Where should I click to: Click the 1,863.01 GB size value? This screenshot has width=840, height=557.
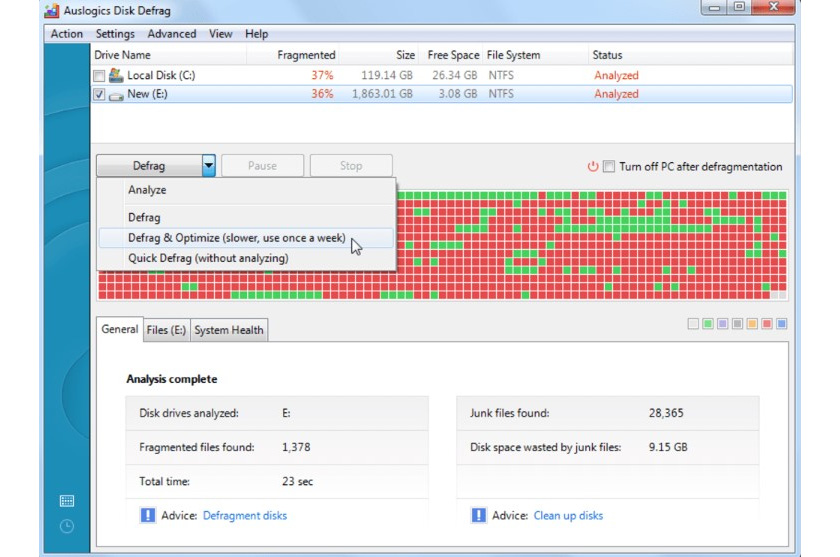pyautogui.click(x=382, y=94)
